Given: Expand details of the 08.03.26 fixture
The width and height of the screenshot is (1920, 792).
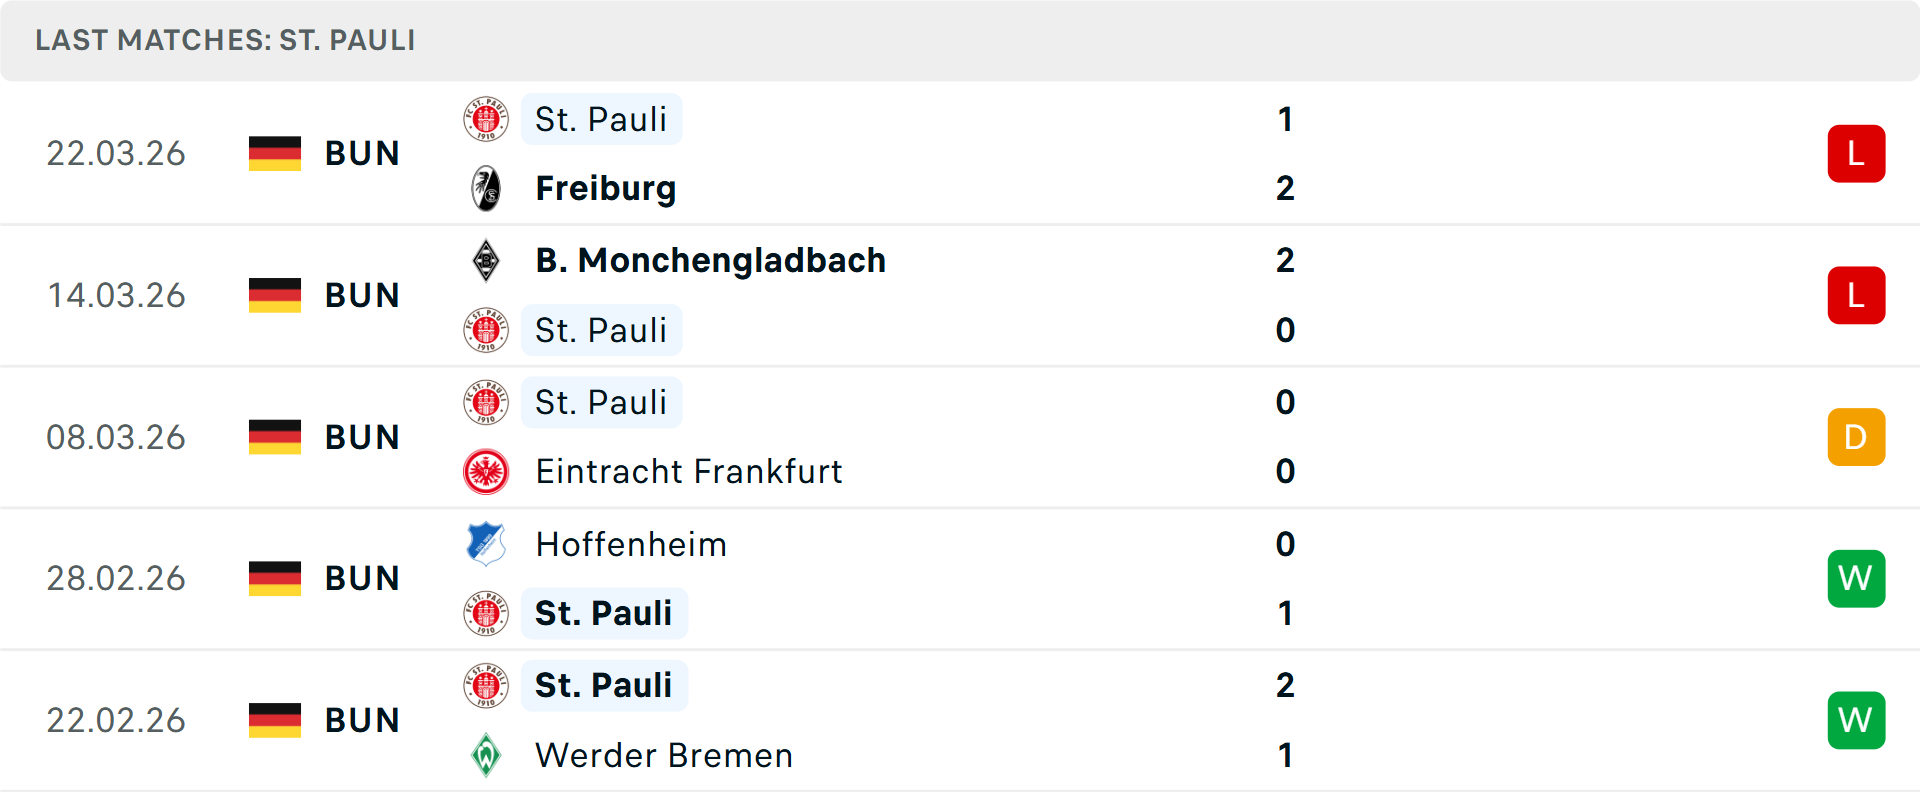Looking at the screenshot, I should pos(960,436).
